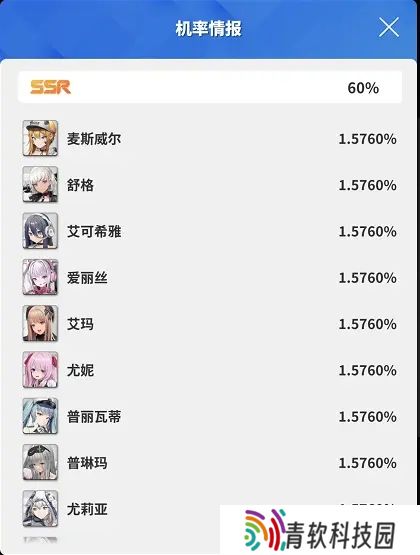
Task: Click 1.5760% rate beside 尤妮
Action: pyautogui.click(x=367, y=371)
